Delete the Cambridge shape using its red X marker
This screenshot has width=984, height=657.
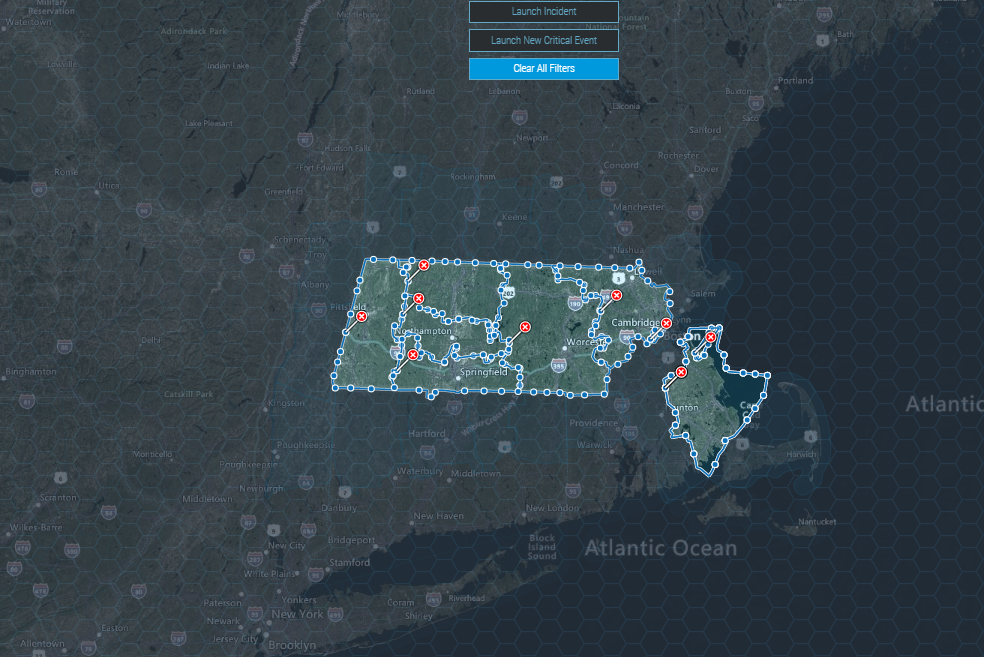pyautogui.click(x=666, y=322)
